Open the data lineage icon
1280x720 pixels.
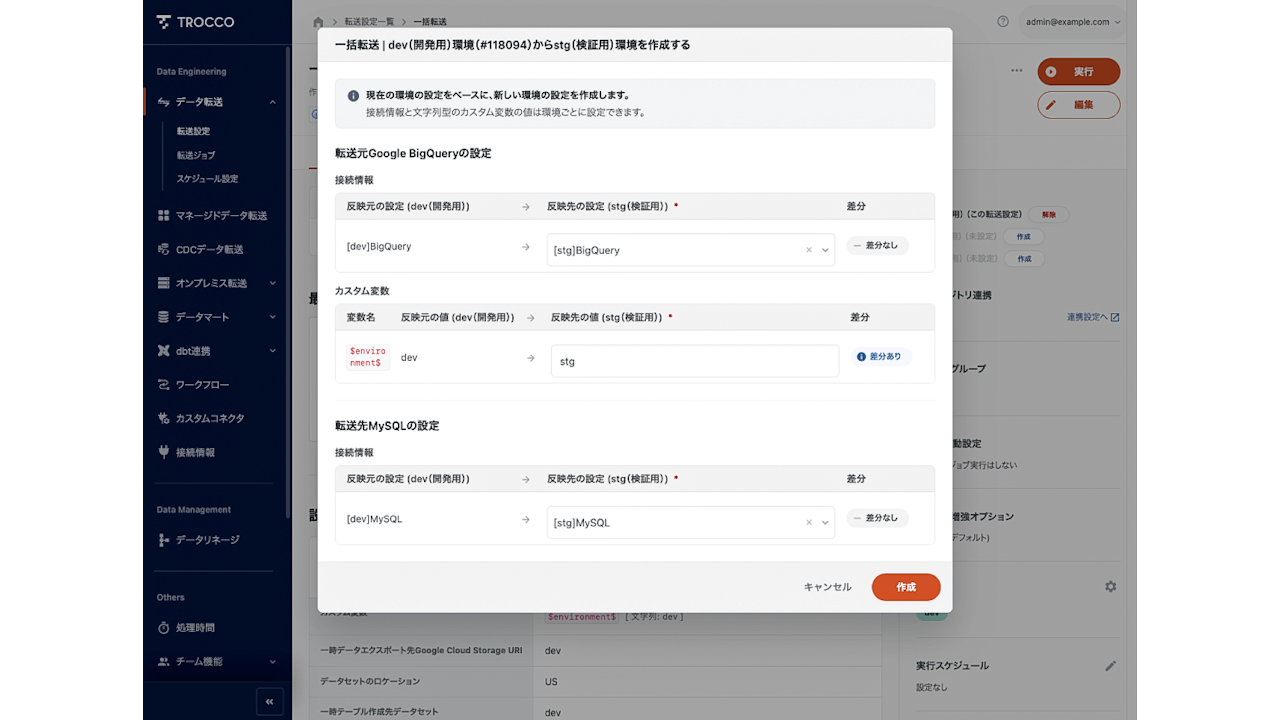coord(164,540)
